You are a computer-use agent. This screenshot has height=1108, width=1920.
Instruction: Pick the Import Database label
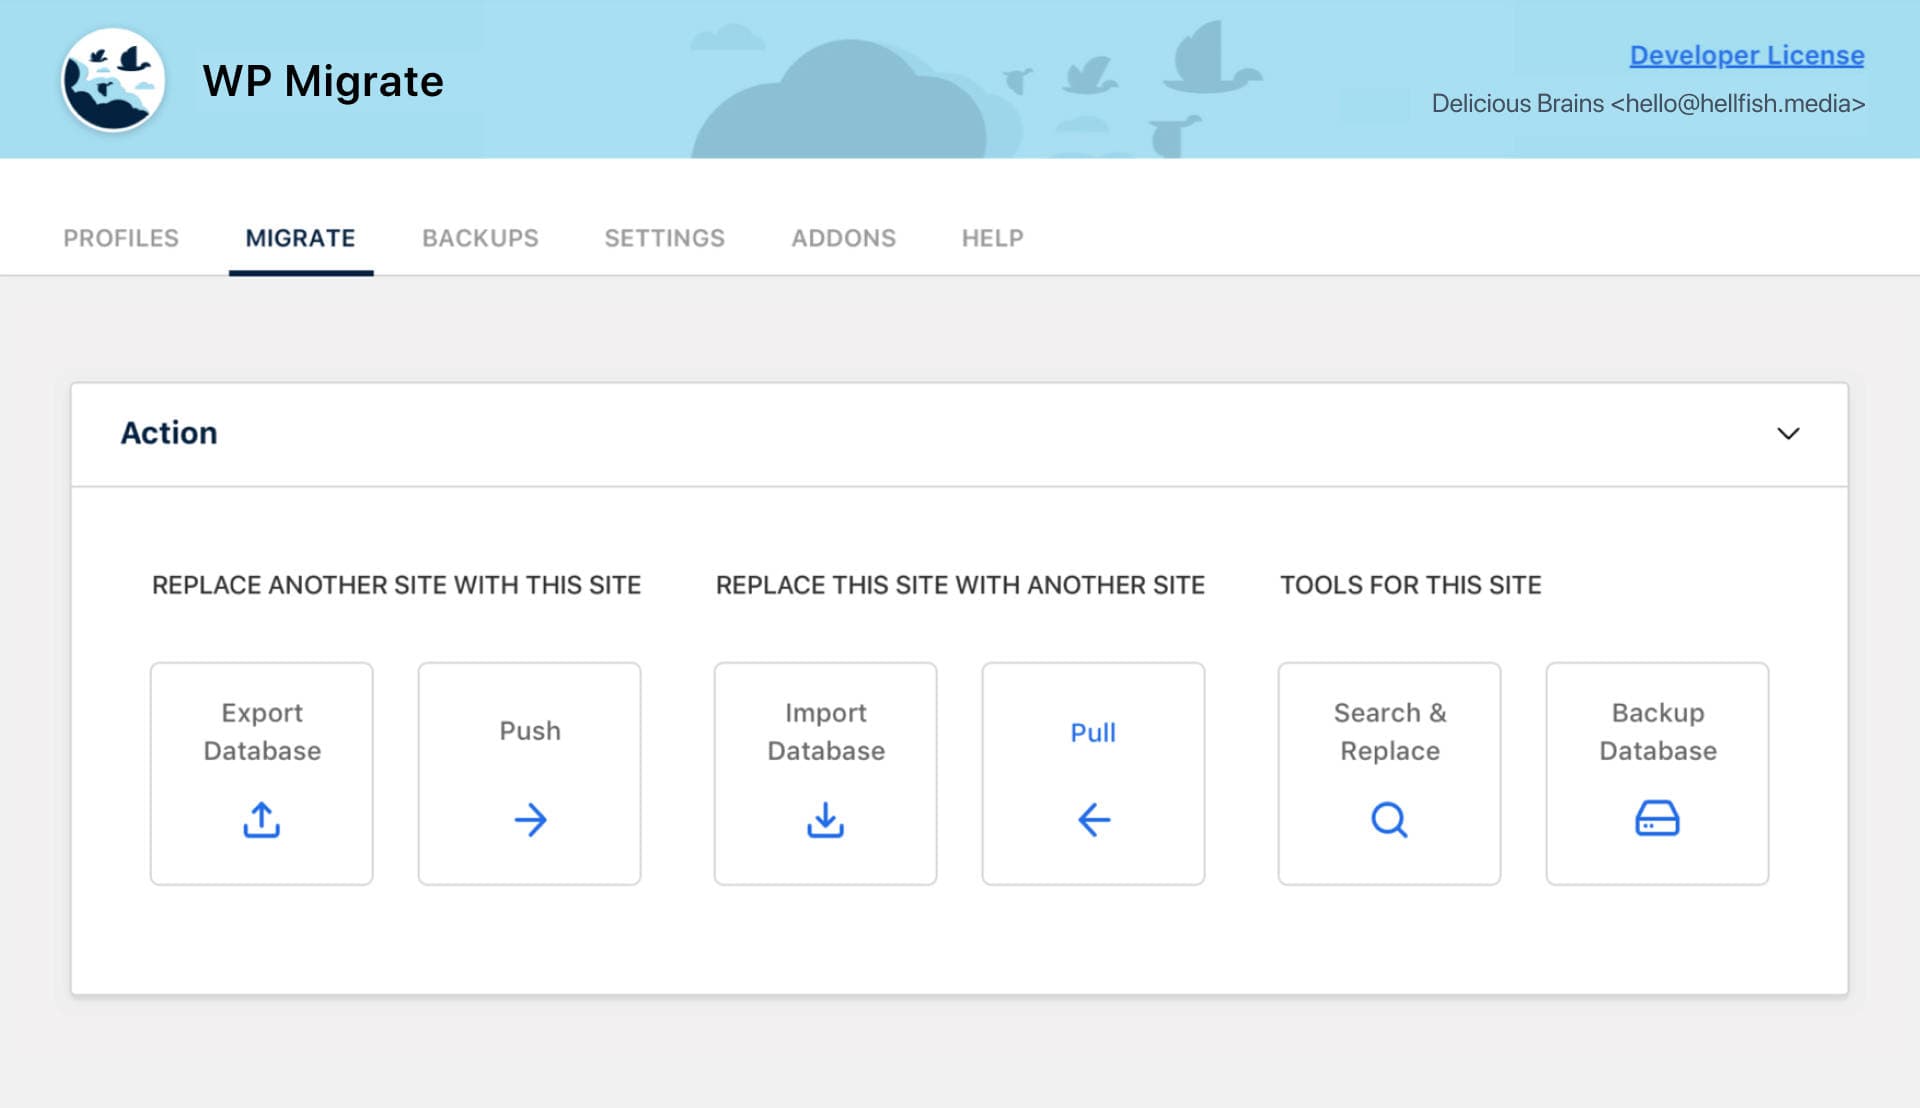pos(826,732)
